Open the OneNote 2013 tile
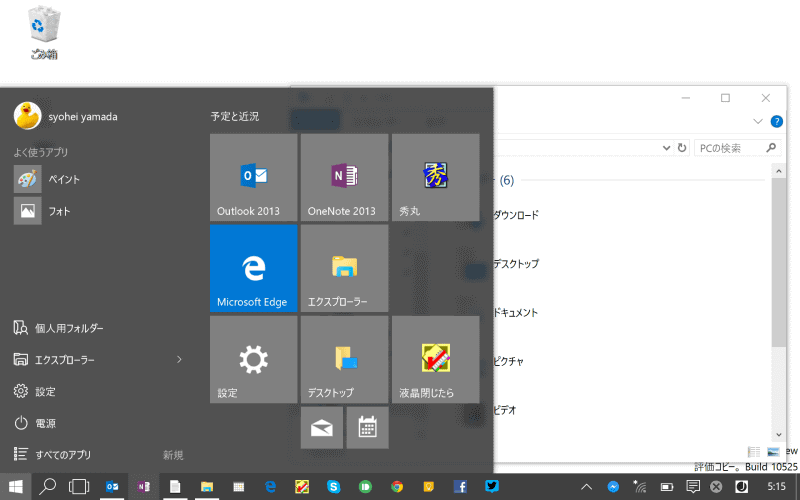This screenshot has height=500, width=800. (344, 177)
